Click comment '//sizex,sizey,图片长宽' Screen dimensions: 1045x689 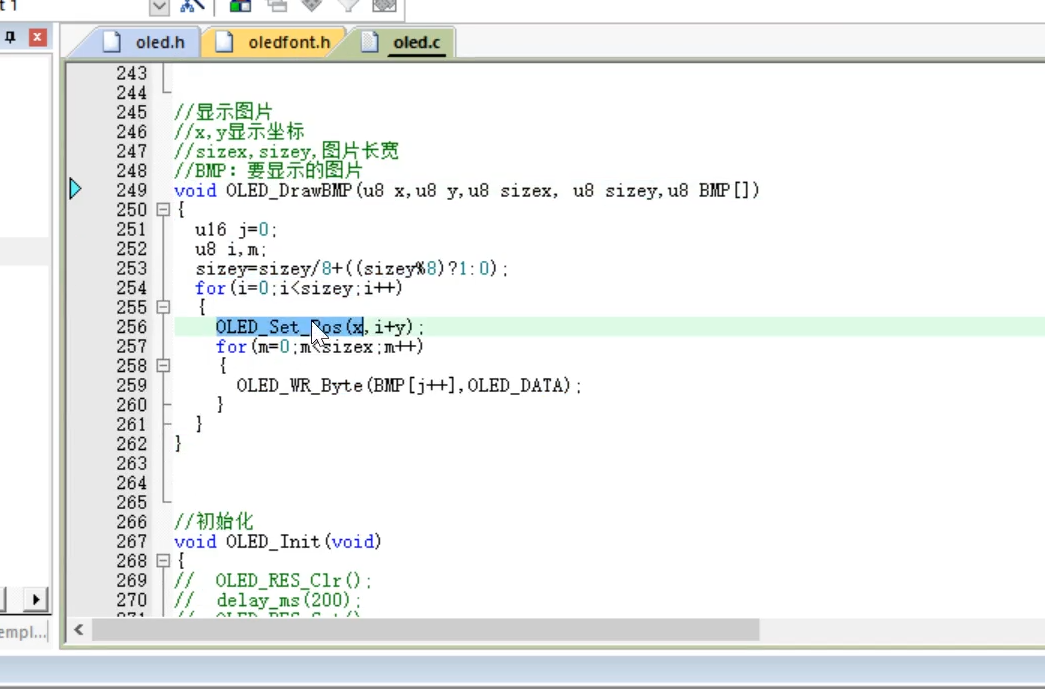(x=286, y=151)
